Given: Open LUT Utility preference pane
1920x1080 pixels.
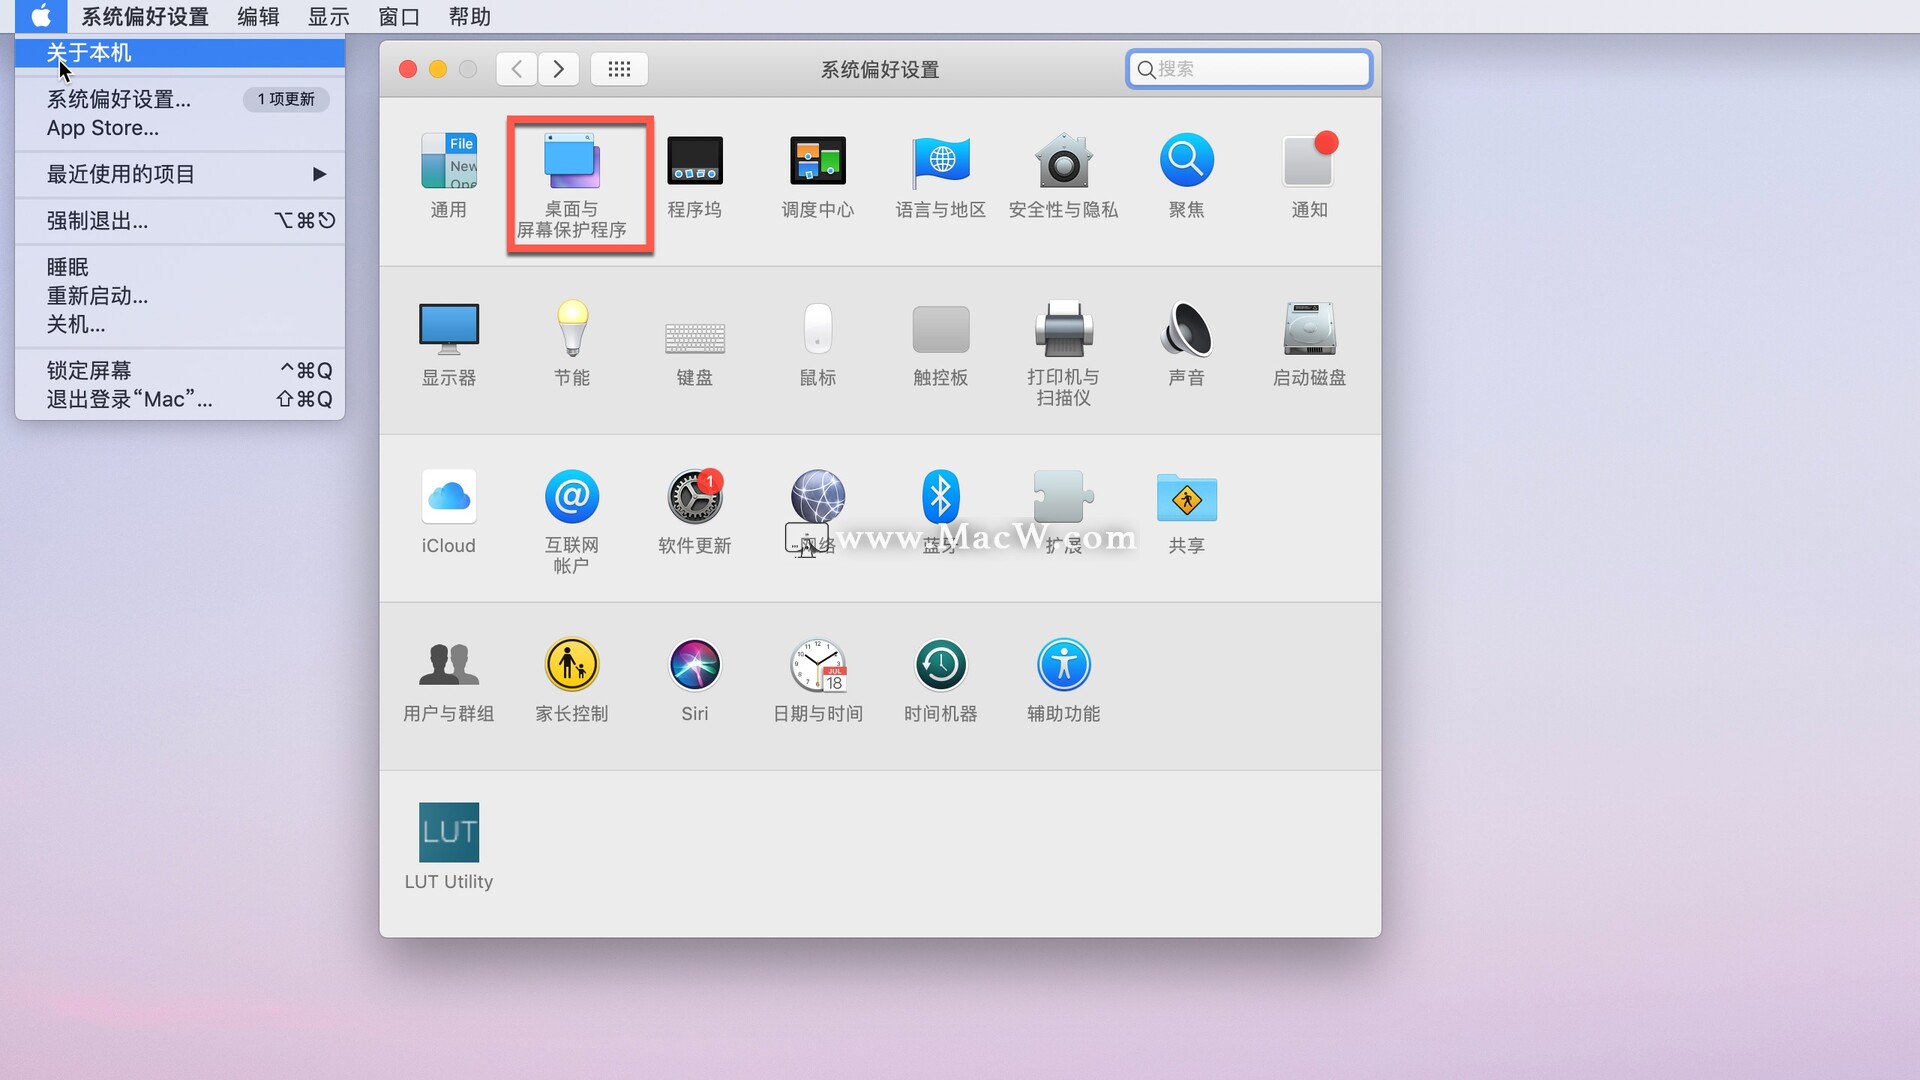Looking at the screenshot, I should [448, 833].
